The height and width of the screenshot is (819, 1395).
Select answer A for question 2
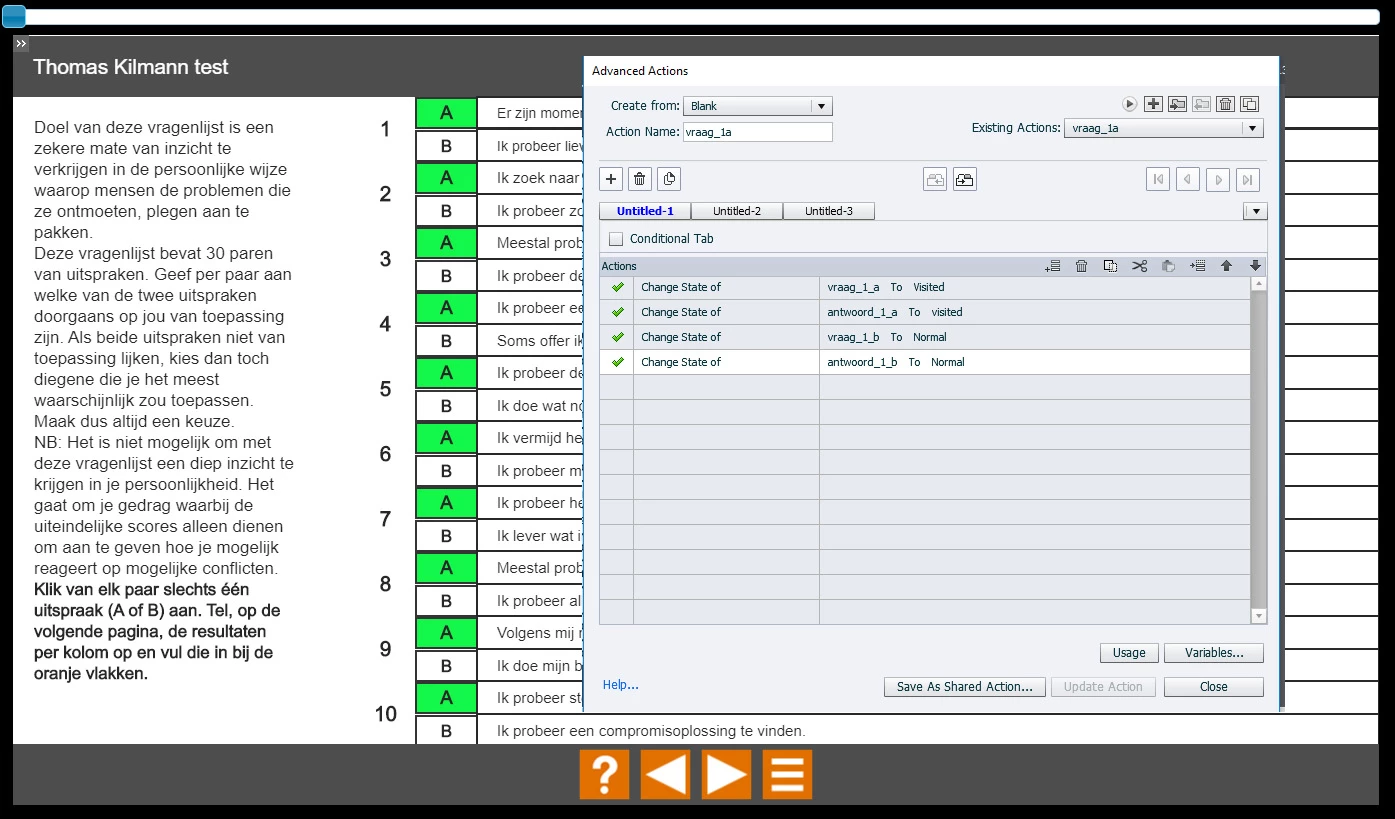pos(446,178)
